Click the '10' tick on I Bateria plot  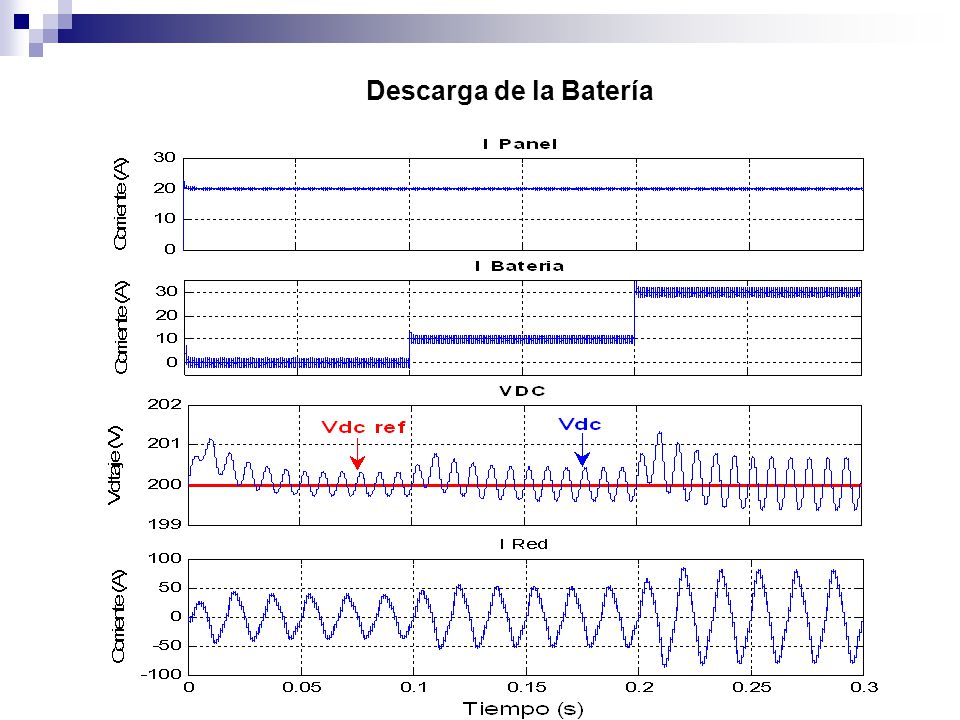(166, 338)
